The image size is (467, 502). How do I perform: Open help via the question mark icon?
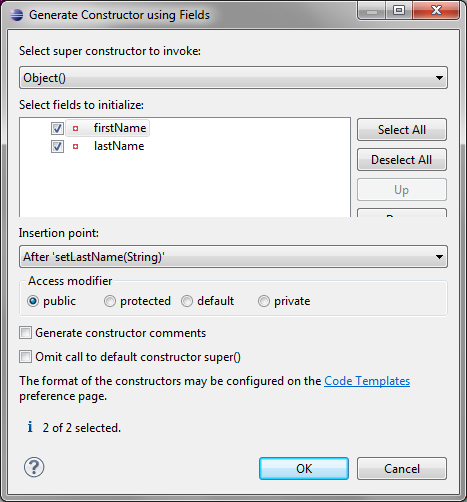click(34, 467)
